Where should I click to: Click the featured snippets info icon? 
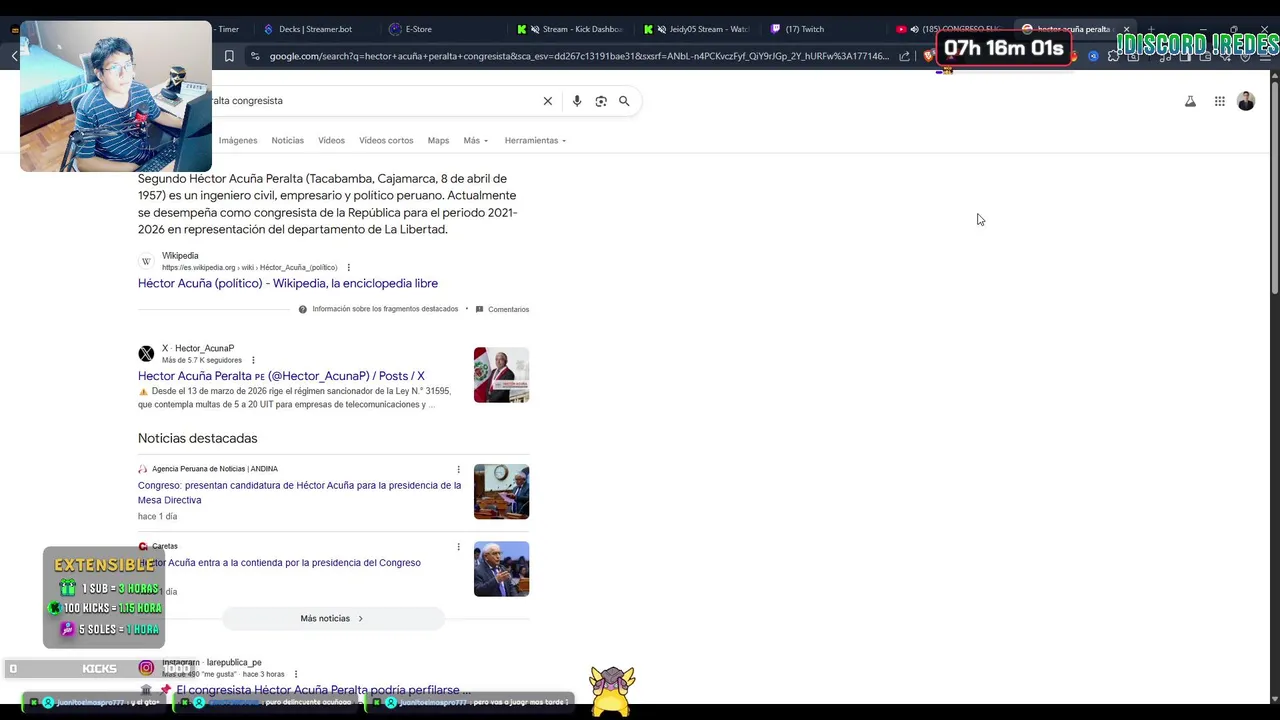tap(303, 310)
